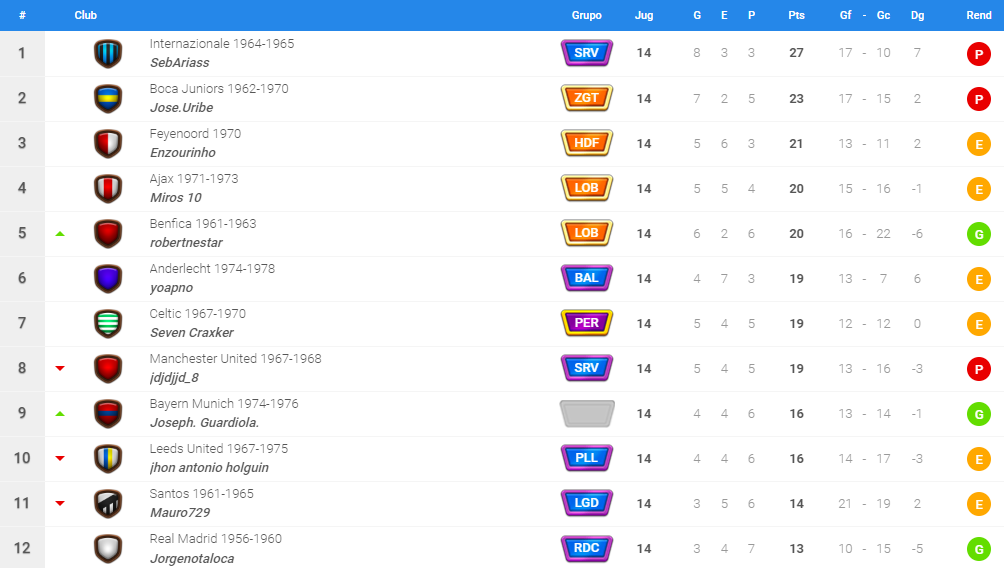Click the Santos black-white shield icon

pyautogui.click(x=108, y=503)
